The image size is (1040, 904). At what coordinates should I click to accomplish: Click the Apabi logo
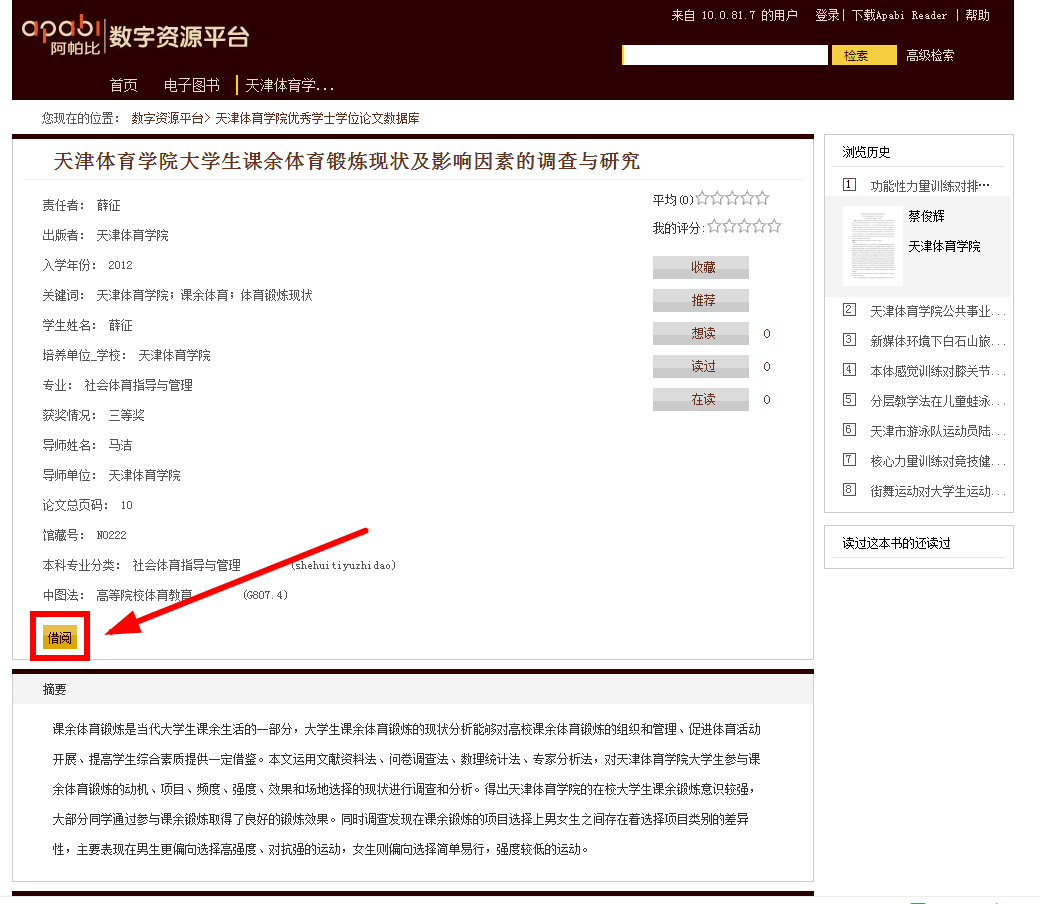tap(62, 35)
